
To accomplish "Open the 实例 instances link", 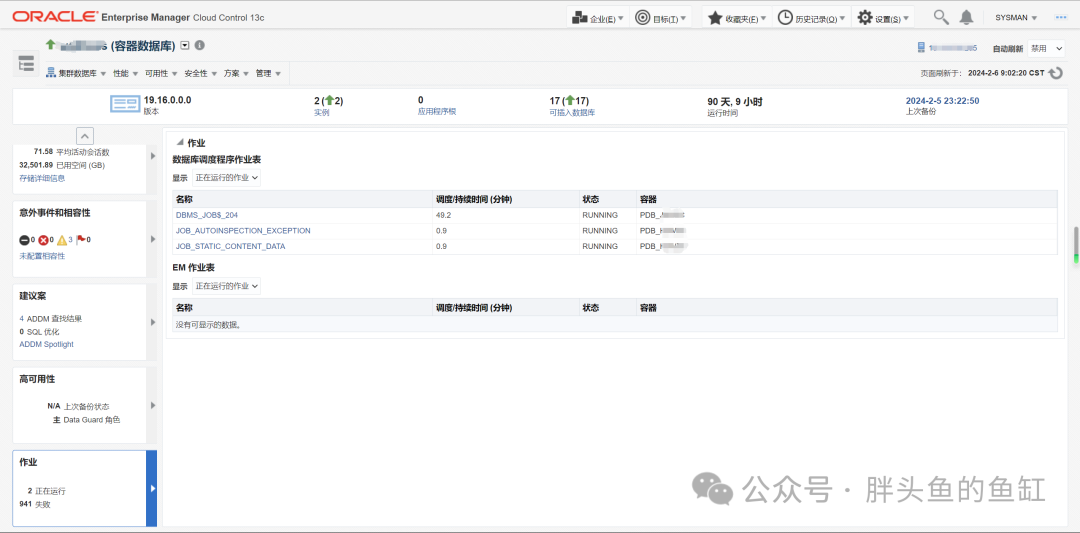I will click(x=322, y=112).
